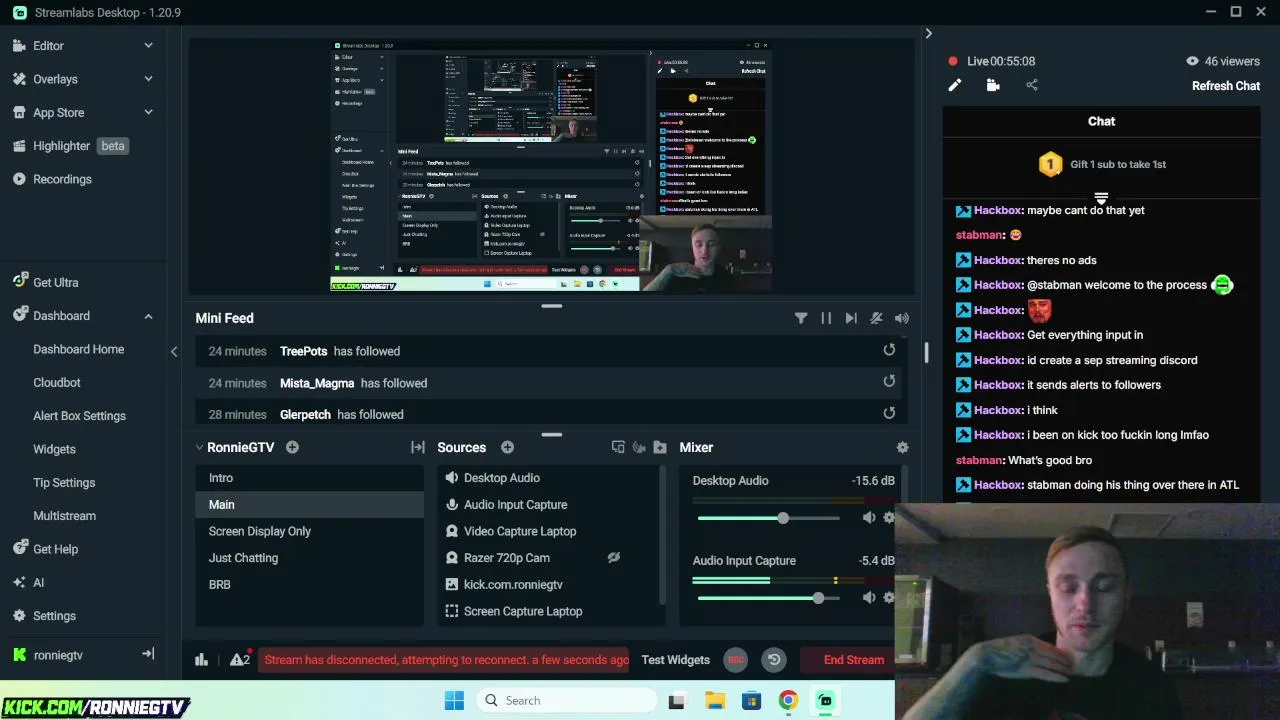This screenshot has width=1280, height=720.
Task: Open Dashboard Home
Action: pos(78,349)
